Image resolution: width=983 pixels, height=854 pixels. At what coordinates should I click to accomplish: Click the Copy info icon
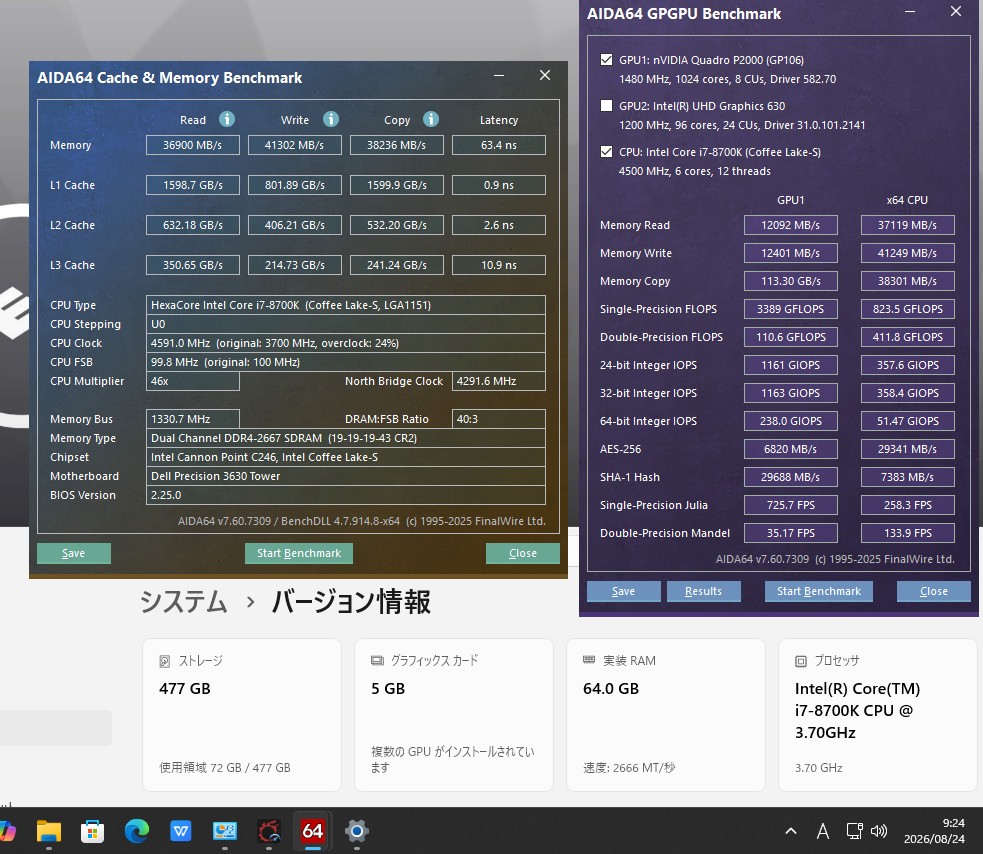tap(431, 119)
